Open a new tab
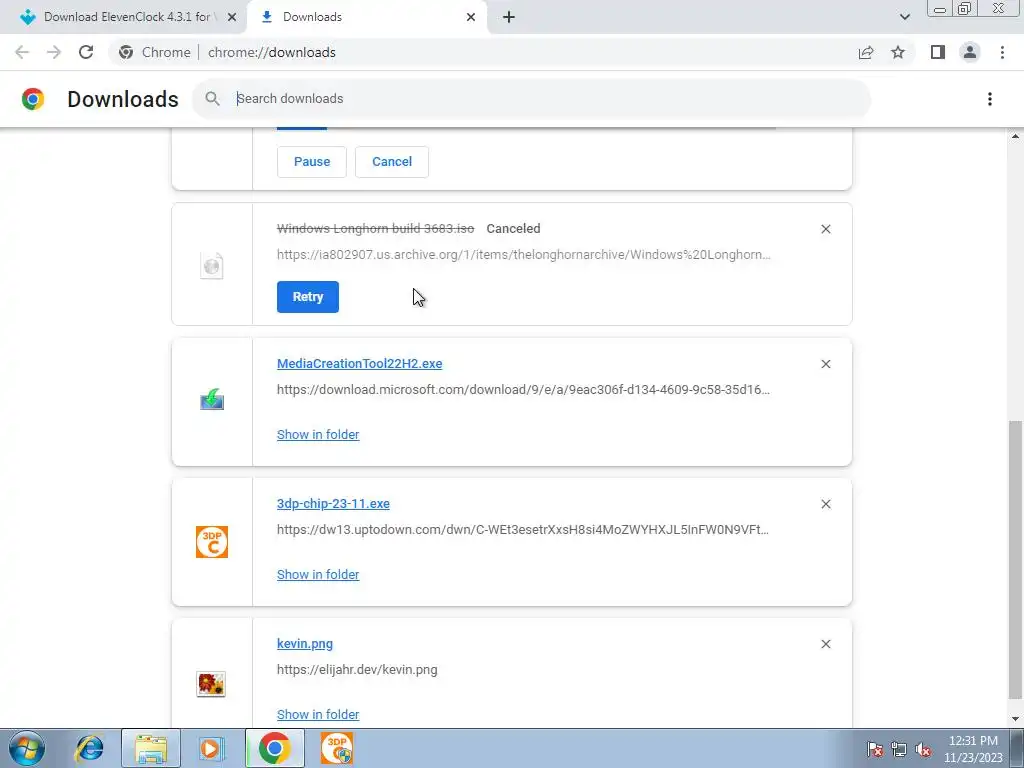Image resolution: width=1024 pixels, height=768 pixels. click(x=509, y=17)
